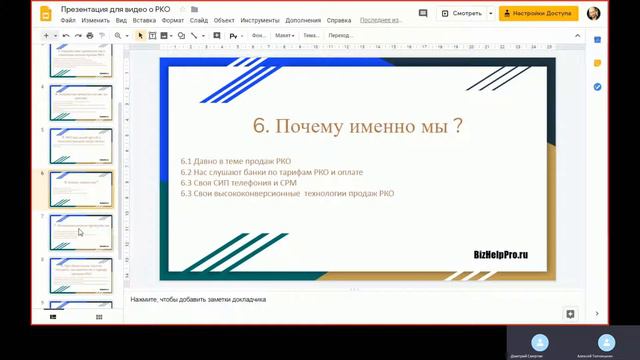
Task: Select slide 5 thumbnail
Action: (x=81, y=146)
